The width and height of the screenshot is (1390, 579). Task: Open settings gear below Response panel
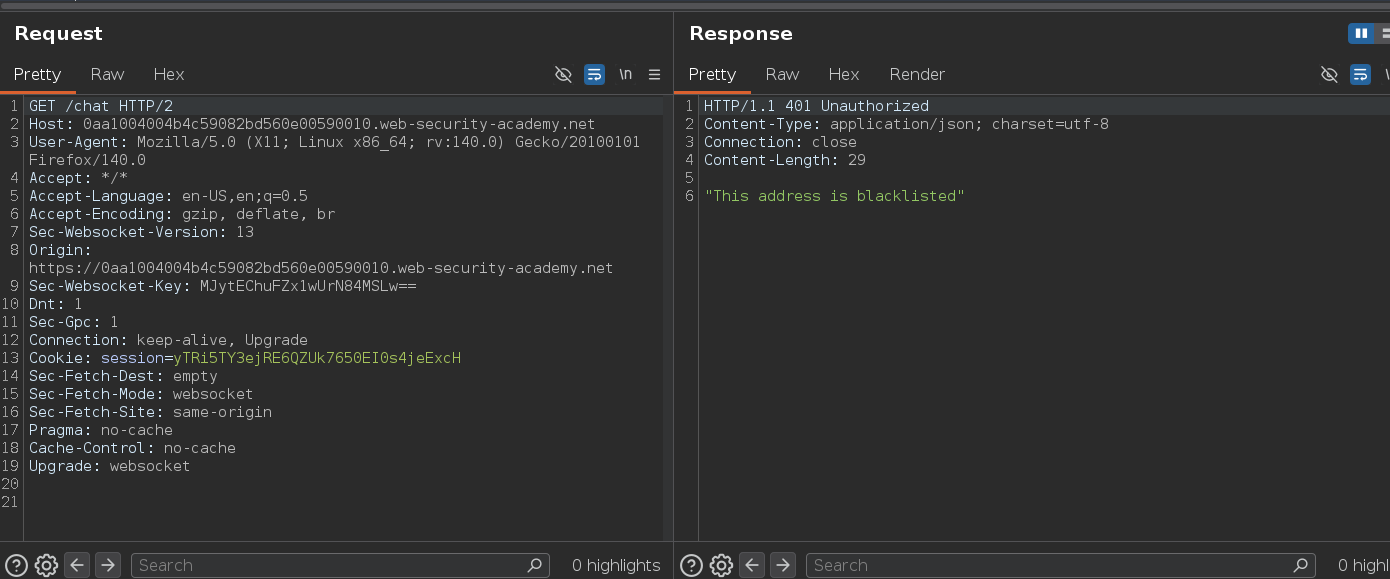point(721,565)
